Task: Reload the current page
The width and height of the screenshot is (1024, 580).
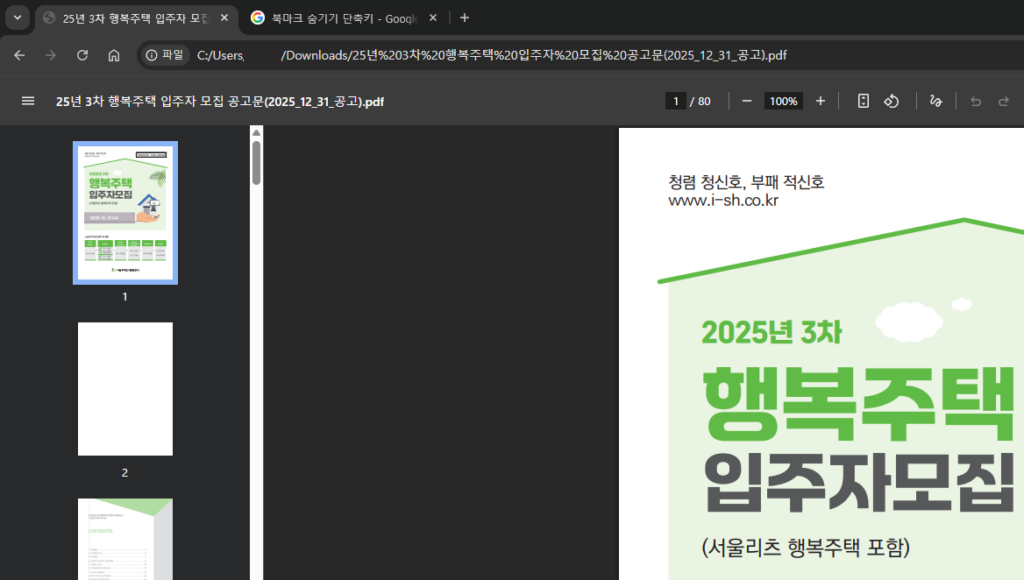Action: pos(82,55)
